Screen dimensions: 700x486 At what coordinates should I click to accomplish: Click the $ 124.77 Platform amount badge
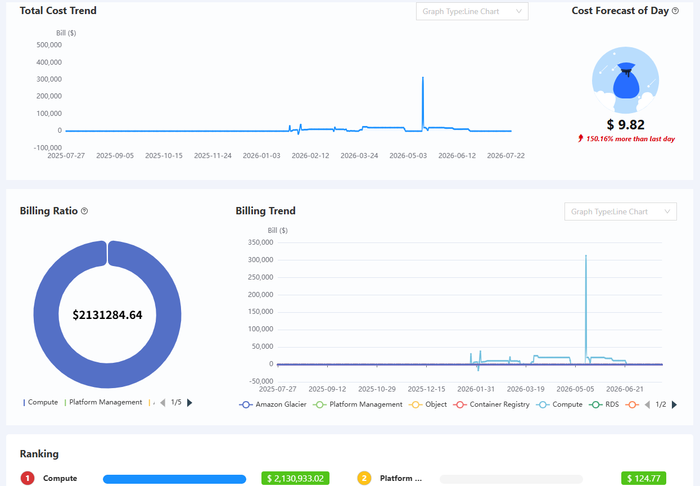coord(643,478)
